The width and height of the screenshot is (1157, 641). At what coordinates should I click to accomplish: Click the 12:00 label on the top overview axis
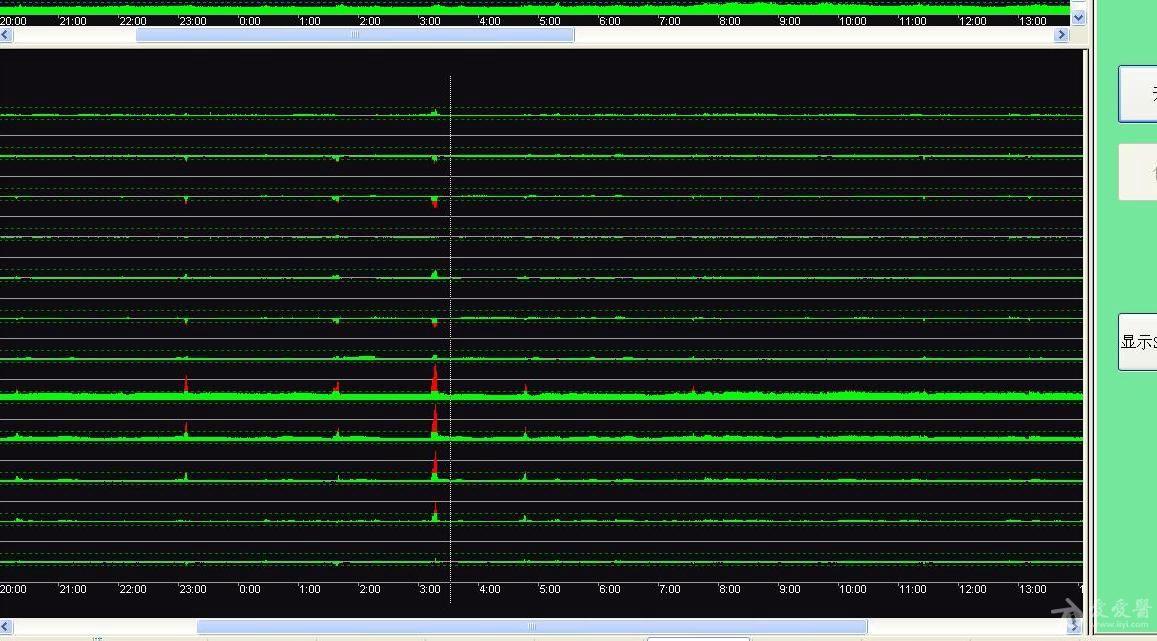click(x=972, y=21)
